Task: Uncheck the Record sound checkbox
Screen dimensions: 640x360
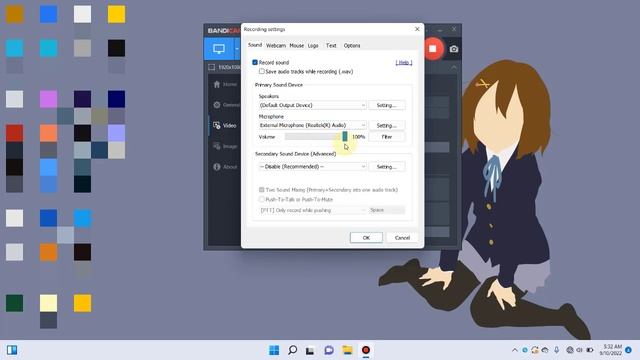Action: [255, 62]
